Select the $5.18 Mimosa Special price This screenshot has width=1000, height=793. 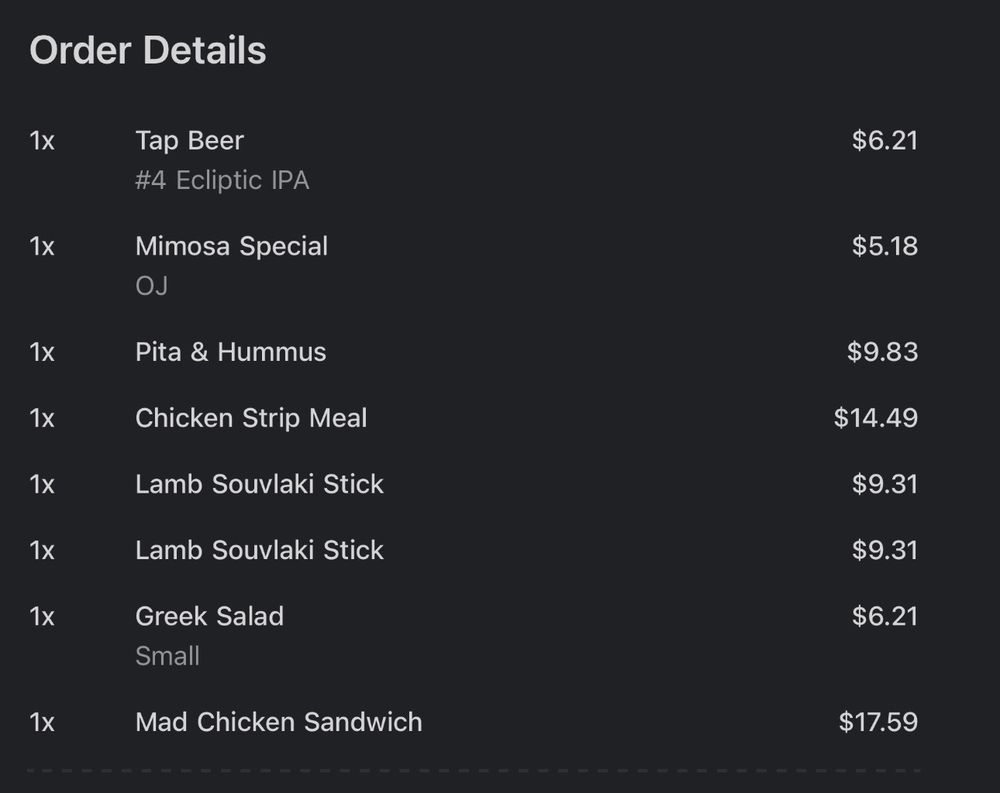tap(884, 247)
